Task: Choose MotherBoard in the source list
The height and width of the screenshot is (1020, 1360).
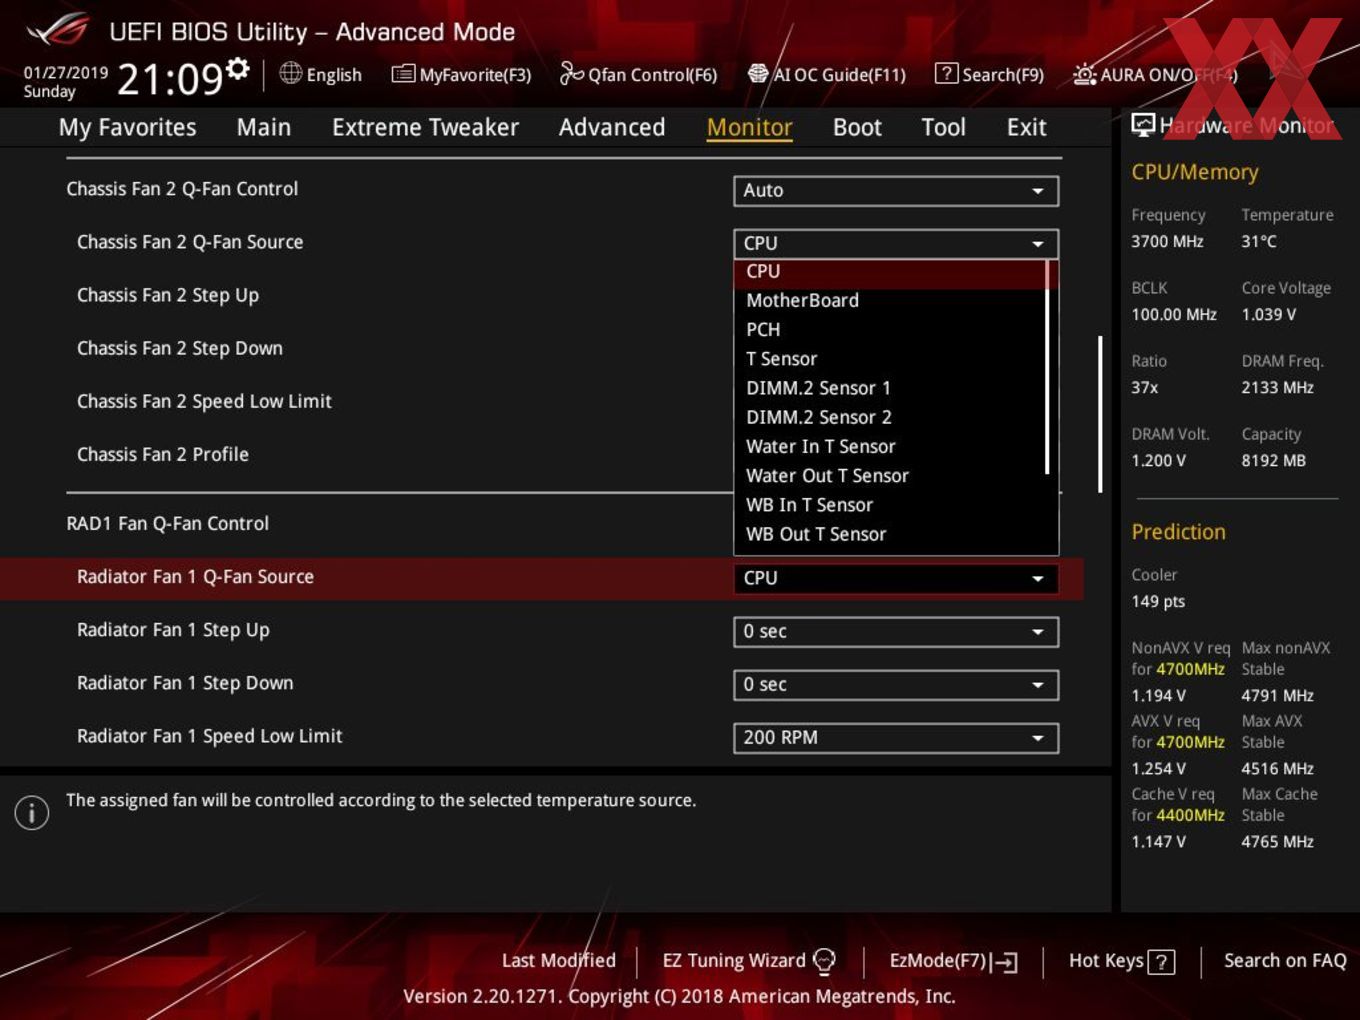Action: [x=889, y=300]
